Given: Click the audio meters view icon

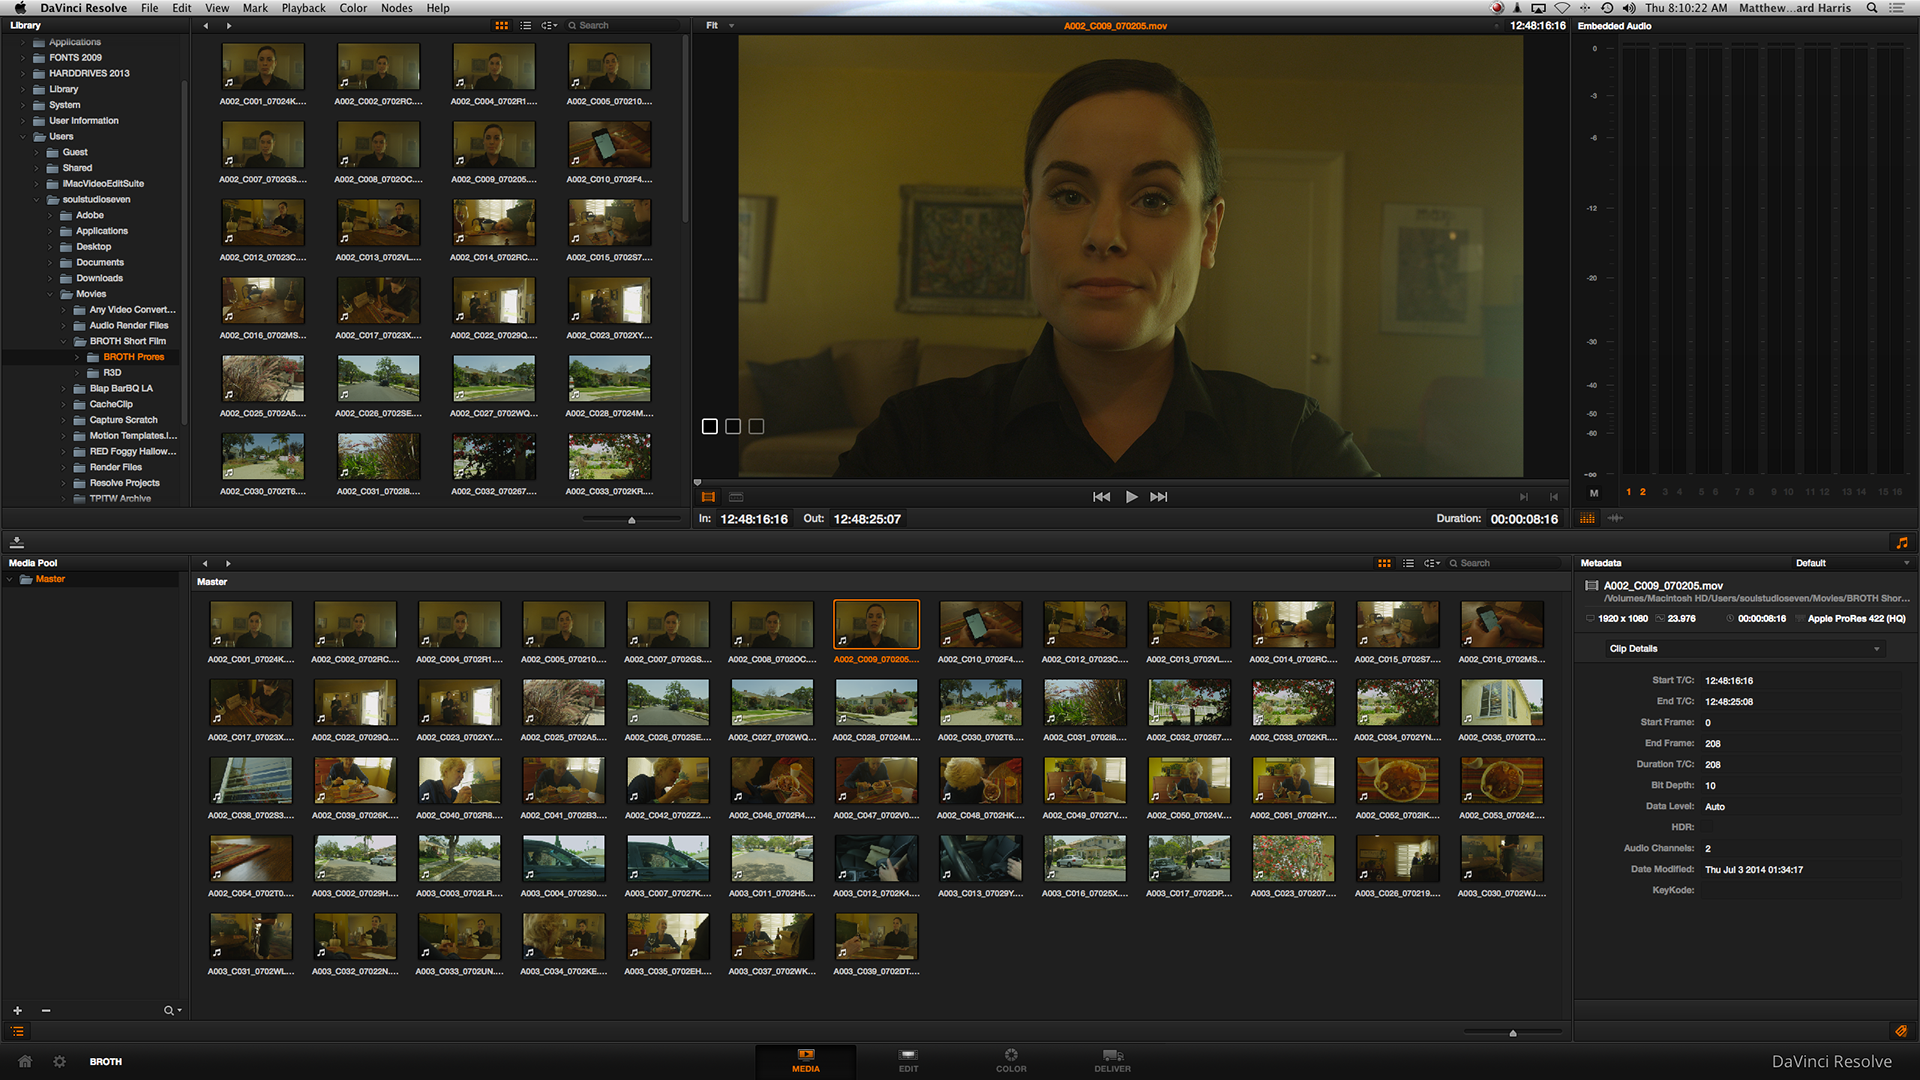Looking at the screenshot, I should click(1587, 518).
